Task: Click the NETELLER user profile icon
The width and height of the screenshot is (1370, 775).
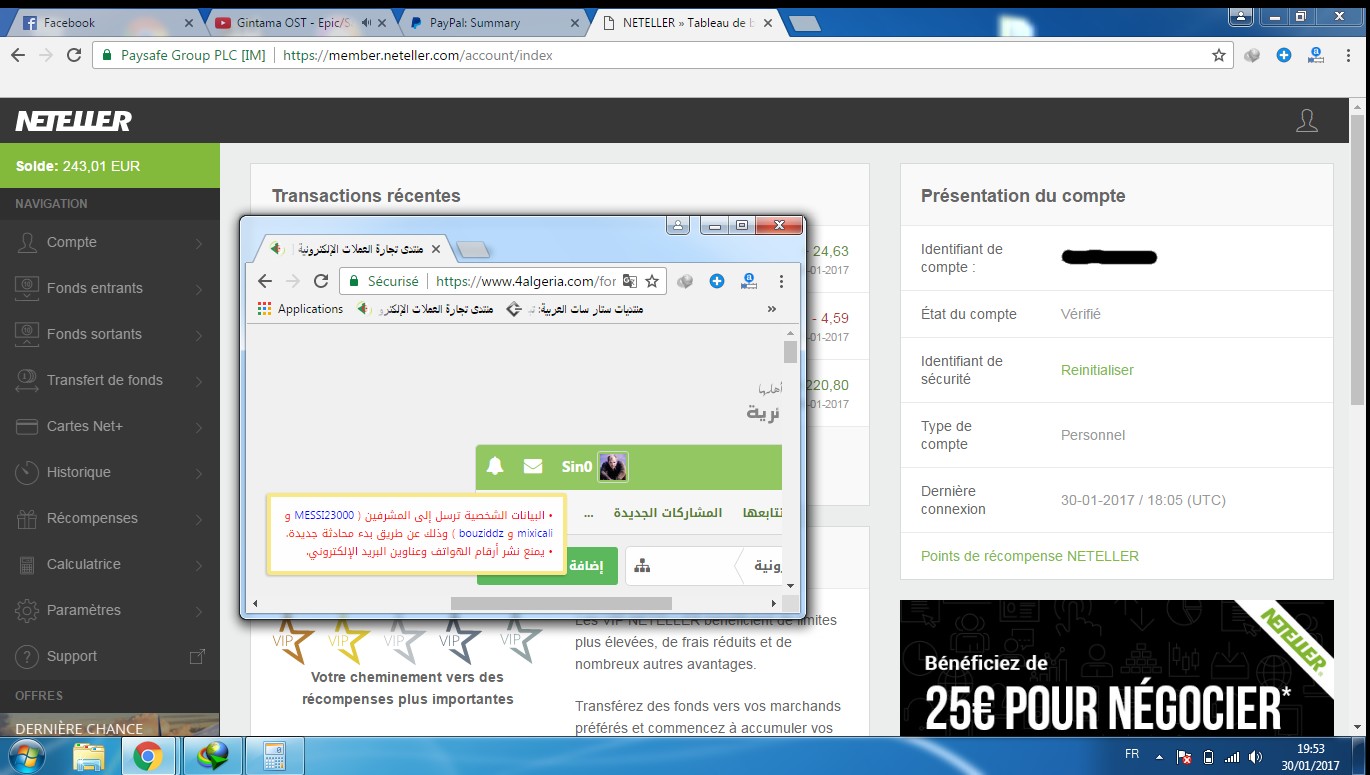Action: (x=1306, y=121)
